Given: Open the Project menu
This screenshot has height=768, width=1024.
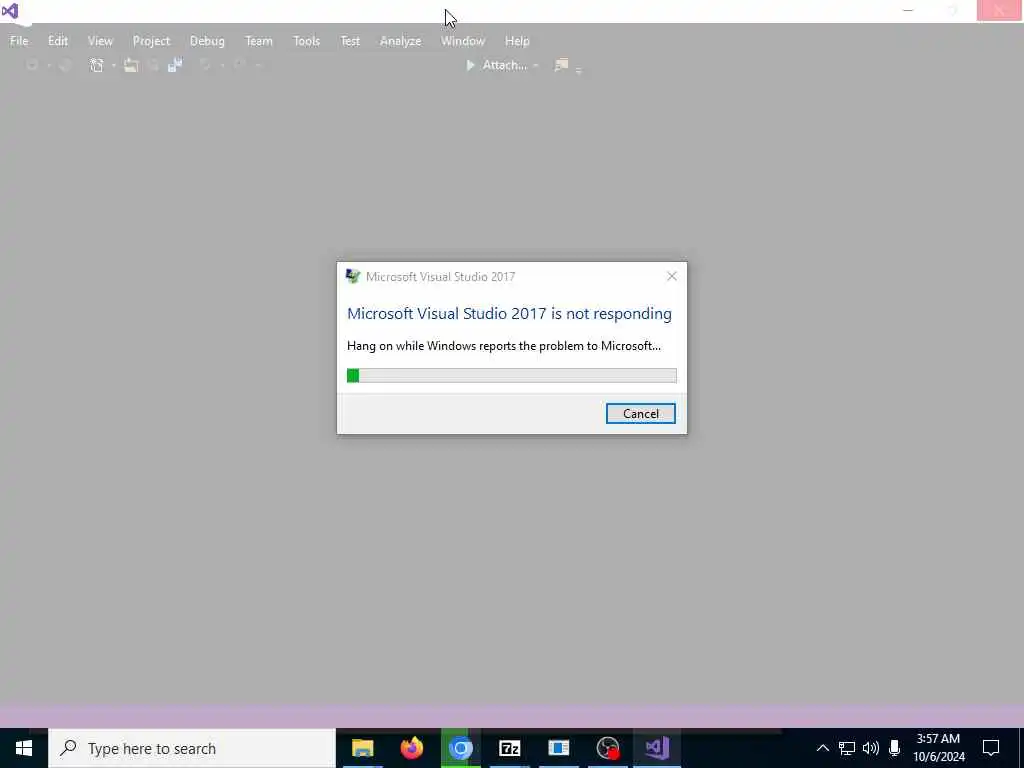Looking at the screenshot, I should pos(151,40).
